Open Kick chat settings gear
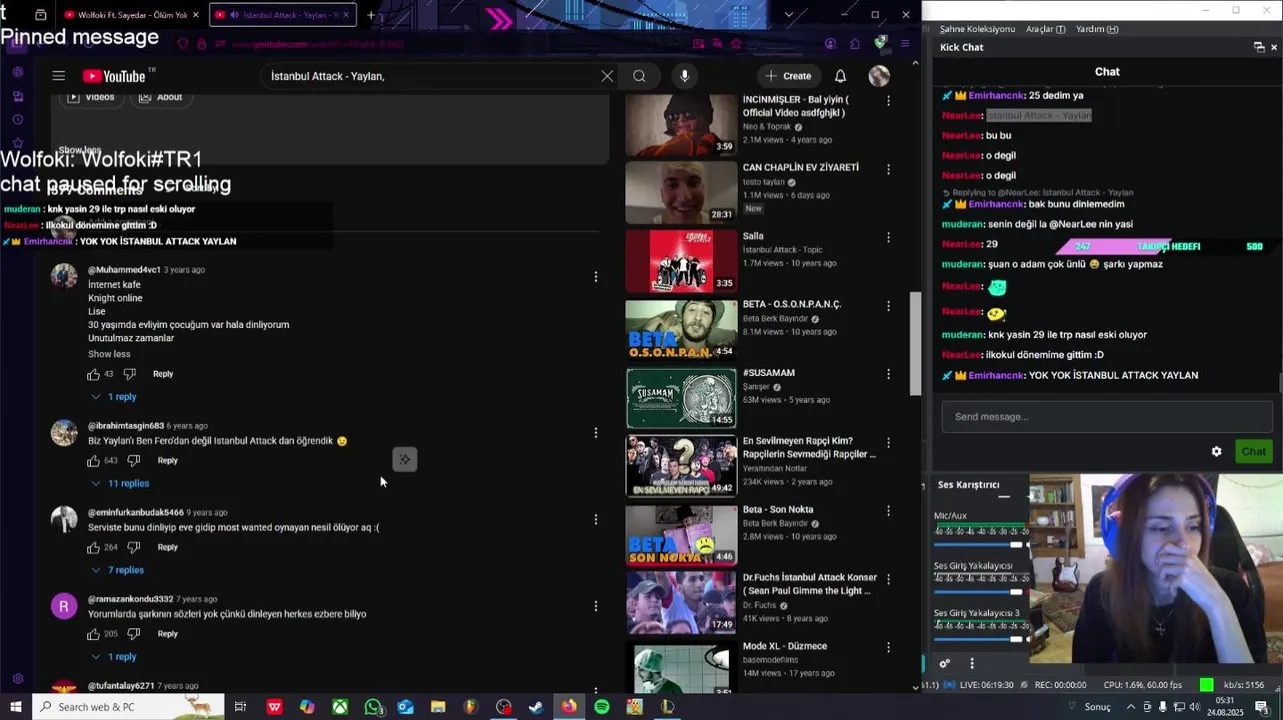The width and height of the screenshot is (1283, 720). [1216, 452]
